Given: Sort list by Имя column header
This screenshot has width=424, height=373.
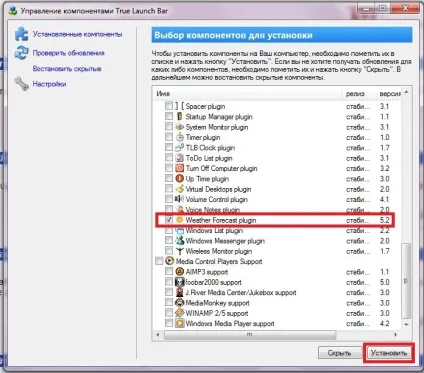Looking at the screenshot, I should 247,94.
